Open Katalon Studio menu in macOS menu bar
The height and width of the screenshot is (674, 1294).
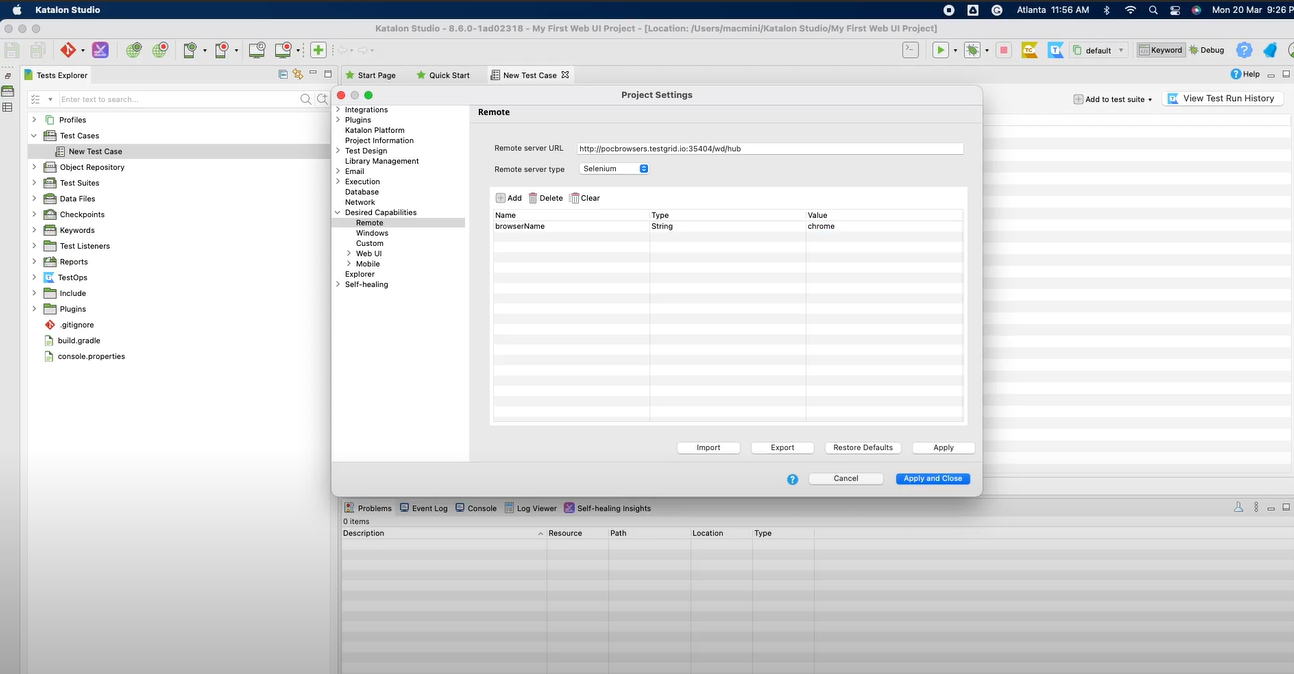click(x=67, y=9)
